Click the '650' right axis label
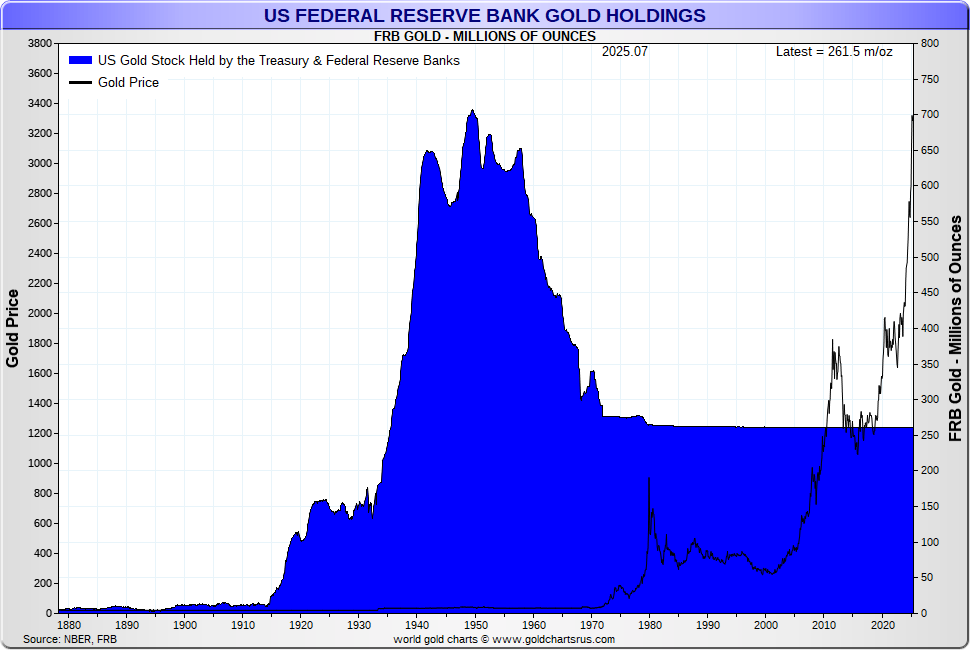This screenshot has width=970, height=650. point(930,150)
